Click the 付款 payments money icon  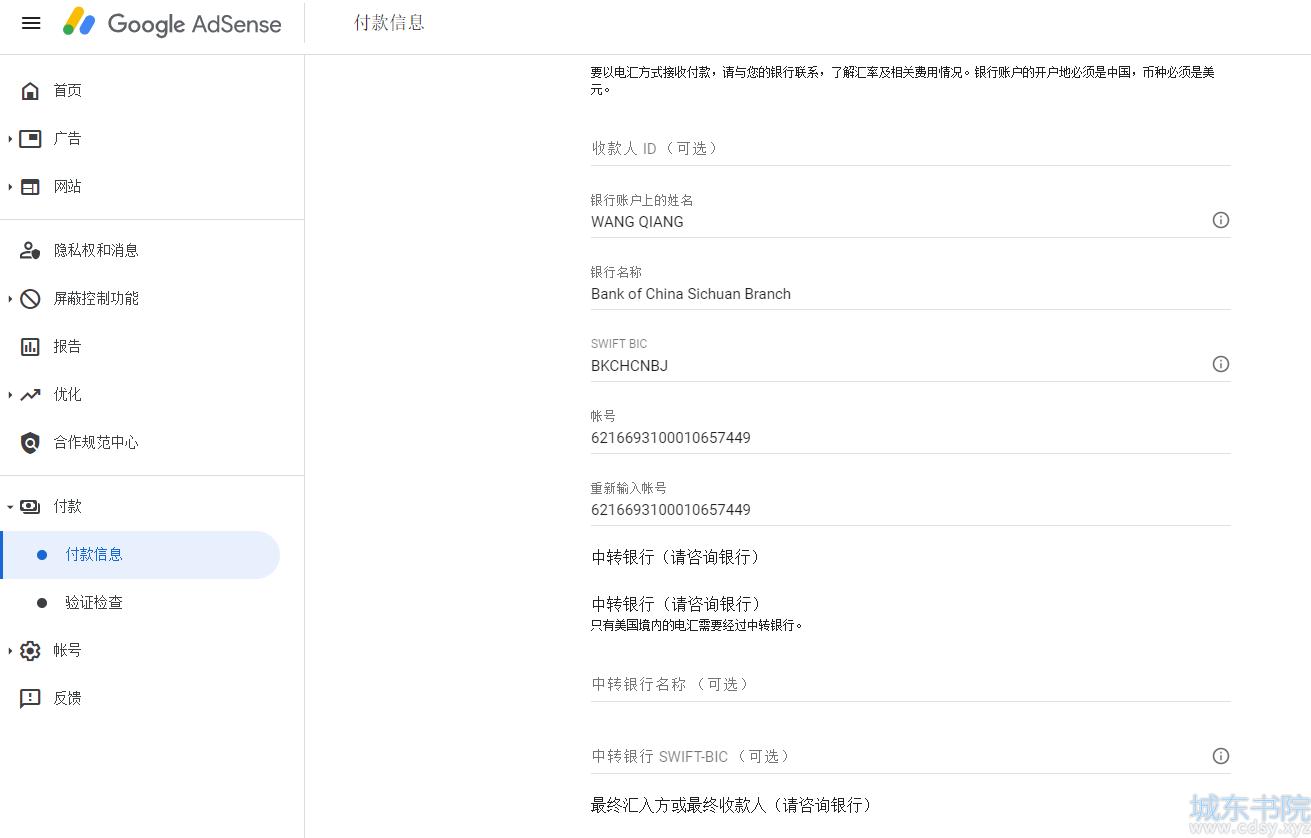tap(30, 507)
